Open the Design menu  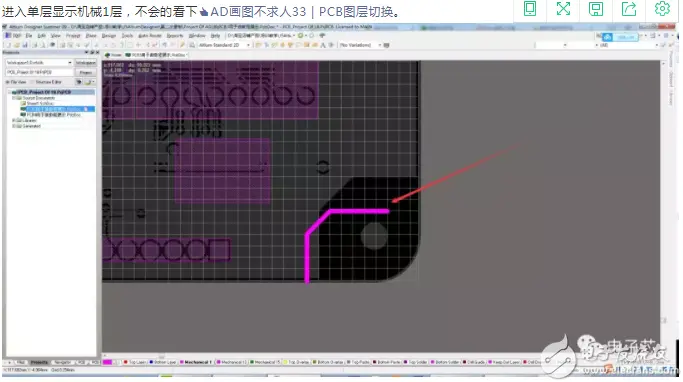pos(109,36)
